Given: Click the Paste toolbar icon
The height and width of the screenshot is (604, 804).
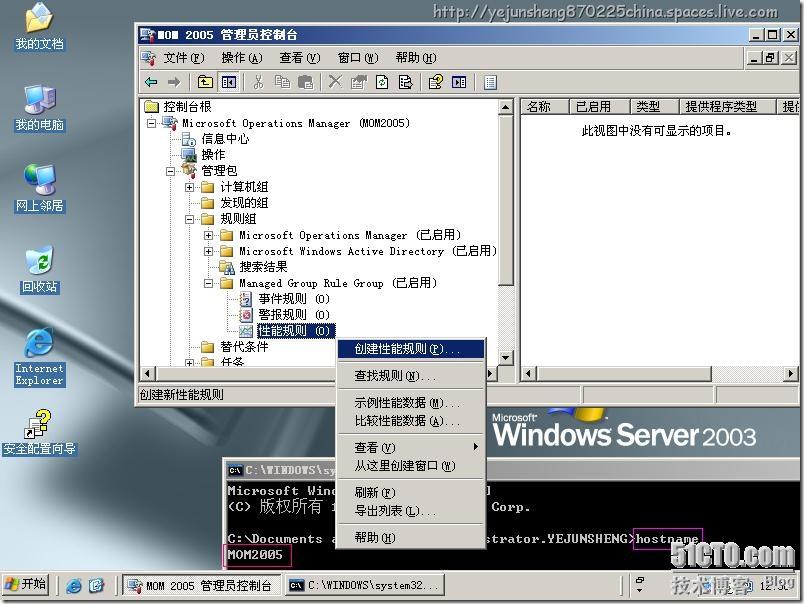Looking at the screenshot, I should 306,82.
